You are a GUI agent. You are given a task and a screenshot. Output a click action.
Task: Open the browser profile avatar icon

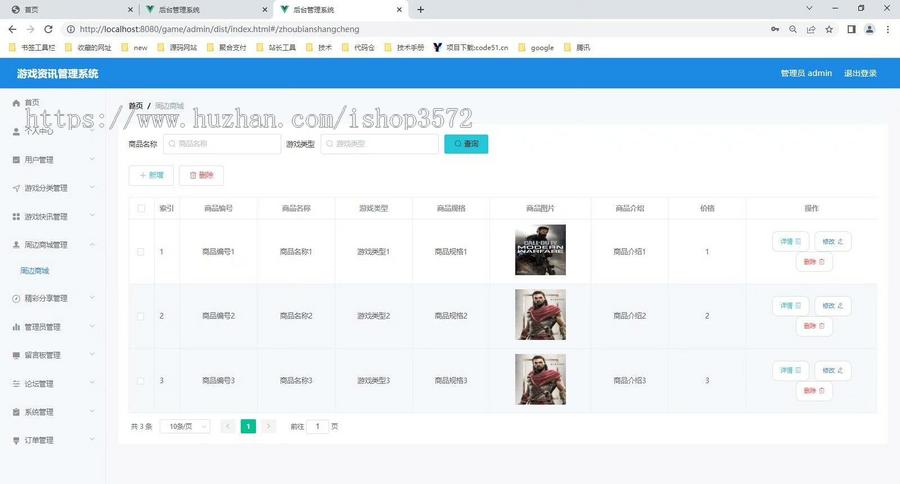point(870,29)
